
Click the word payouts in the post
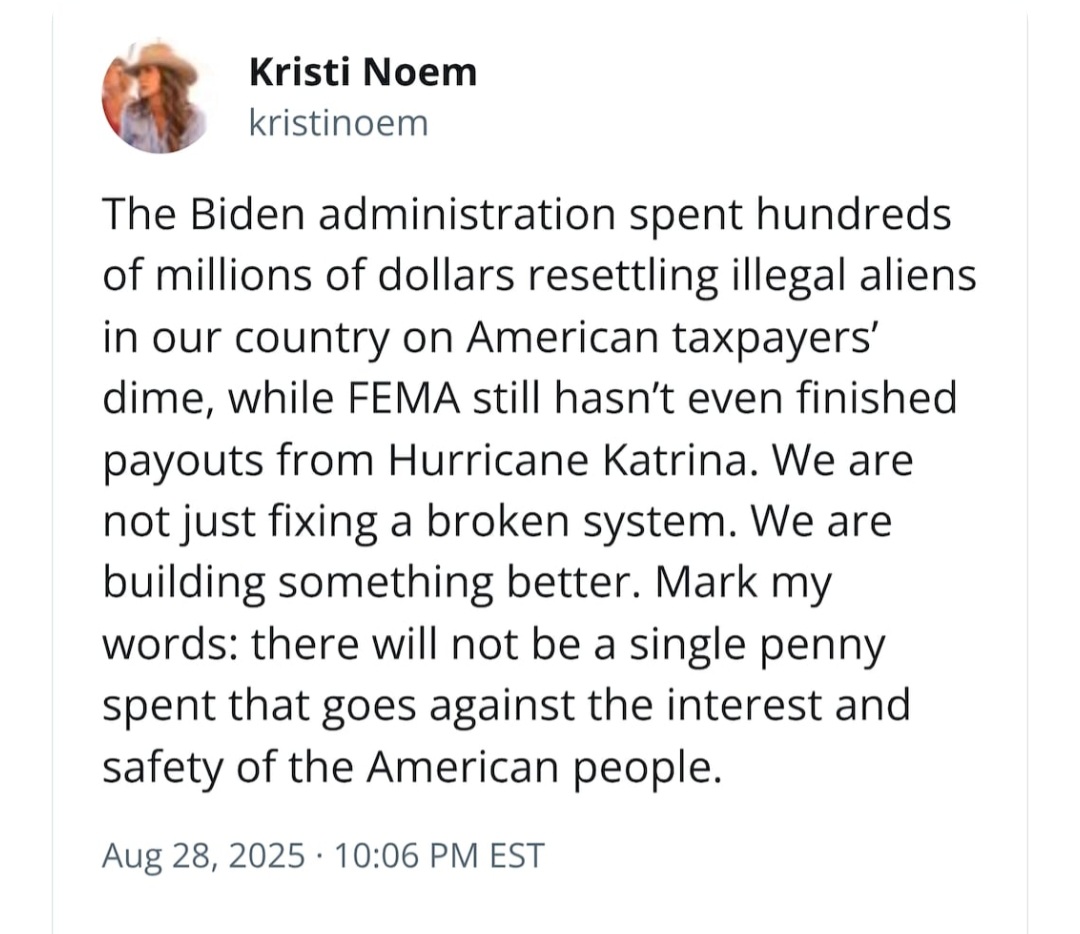(x=183, y=461)
